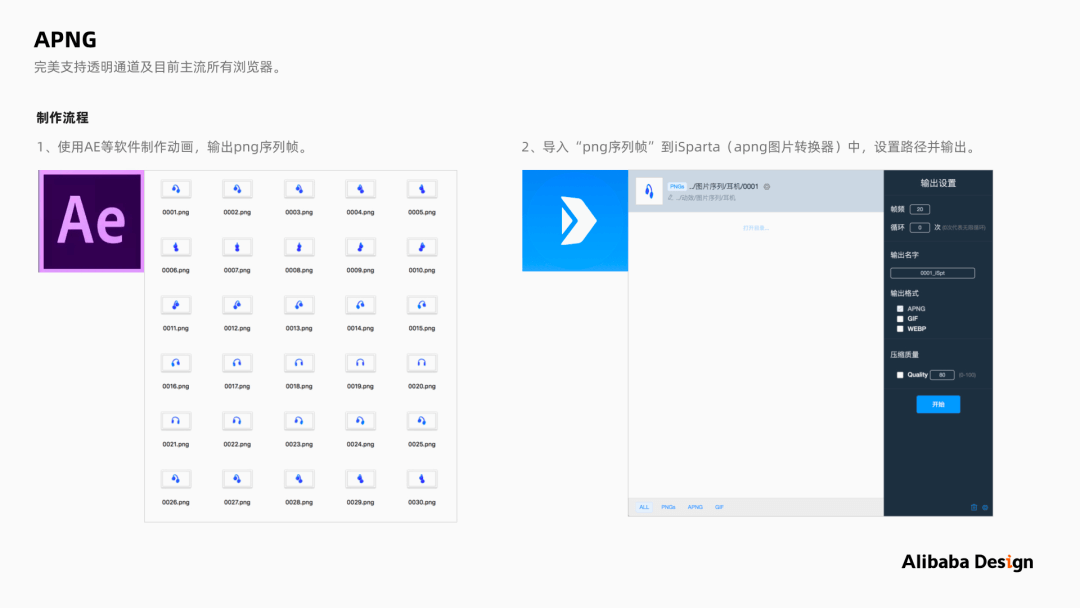Enable the GIF output format checkbox

click(900, 319)
